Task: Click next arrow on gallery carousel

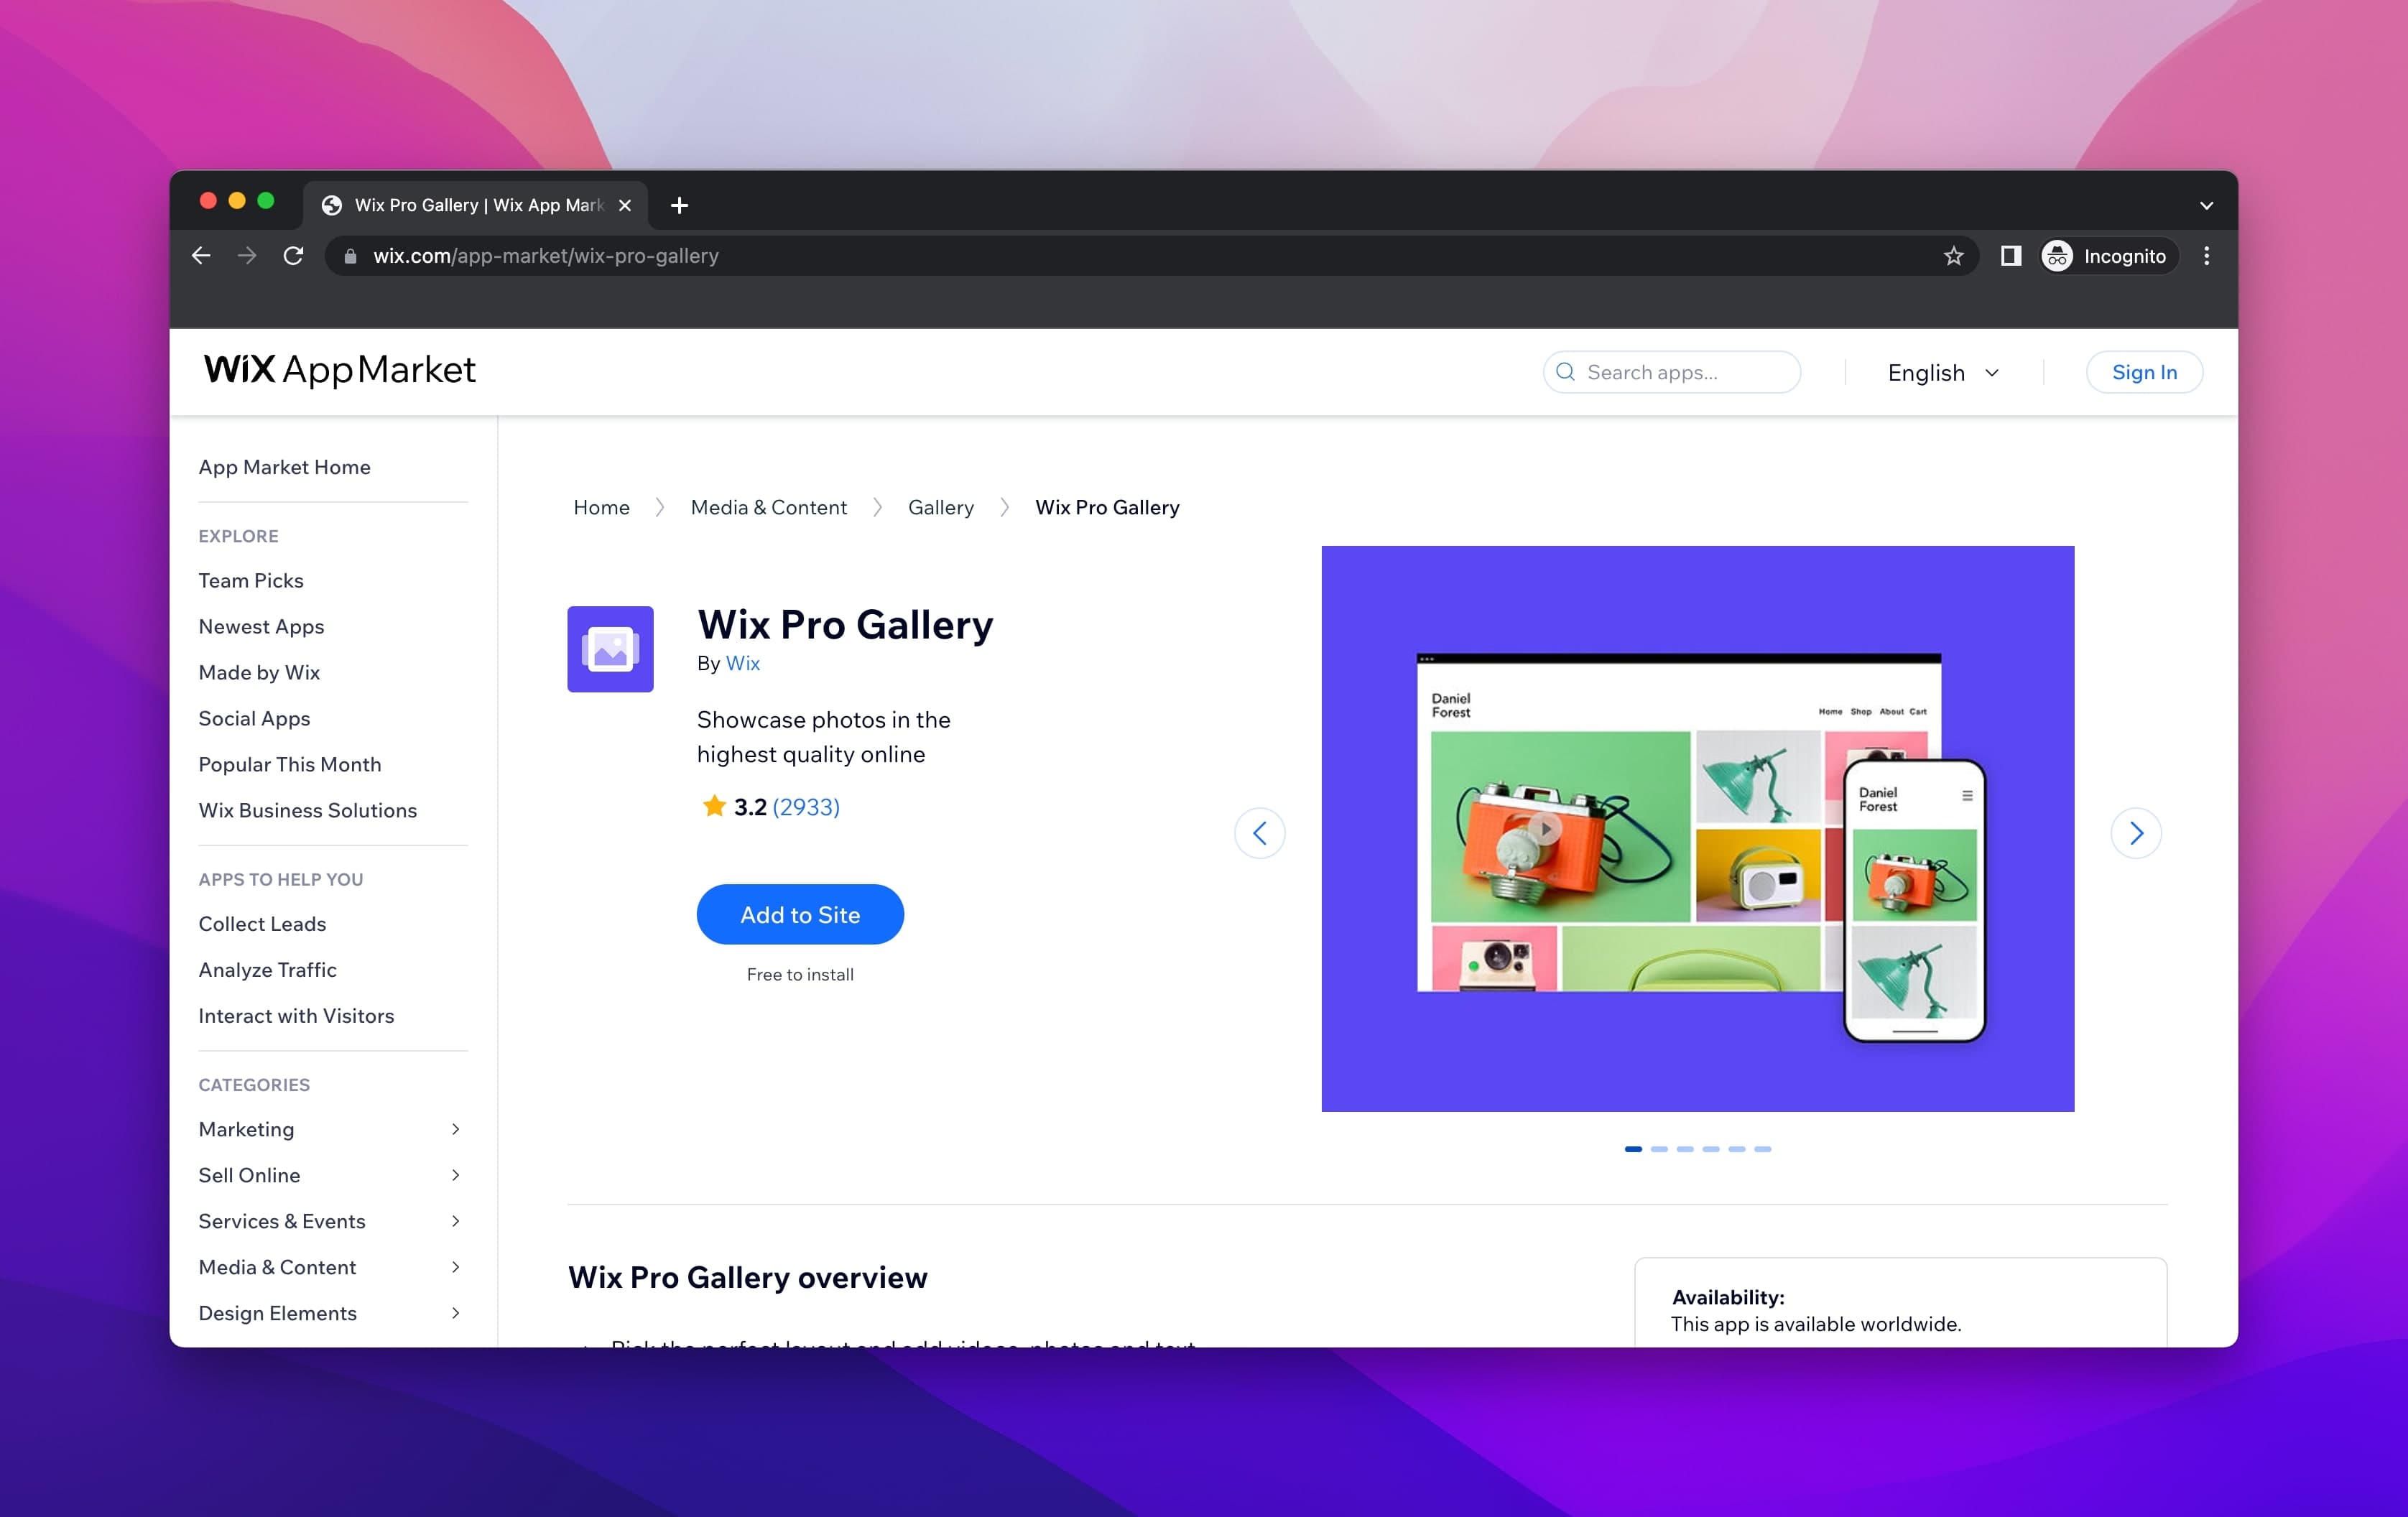Action: click(2139, 832)
